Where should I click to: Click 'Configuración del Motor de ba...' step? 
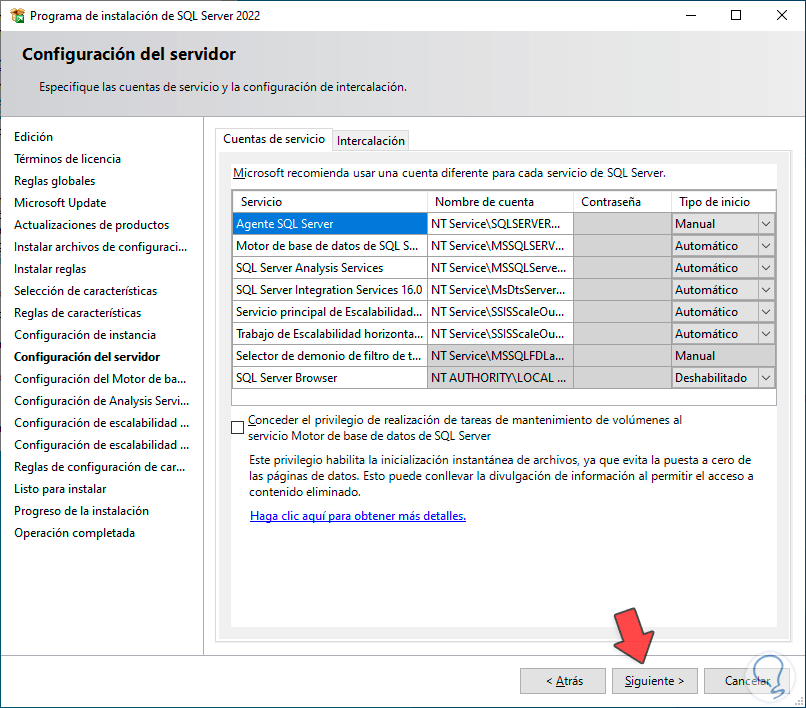click(x=100, y=379)
